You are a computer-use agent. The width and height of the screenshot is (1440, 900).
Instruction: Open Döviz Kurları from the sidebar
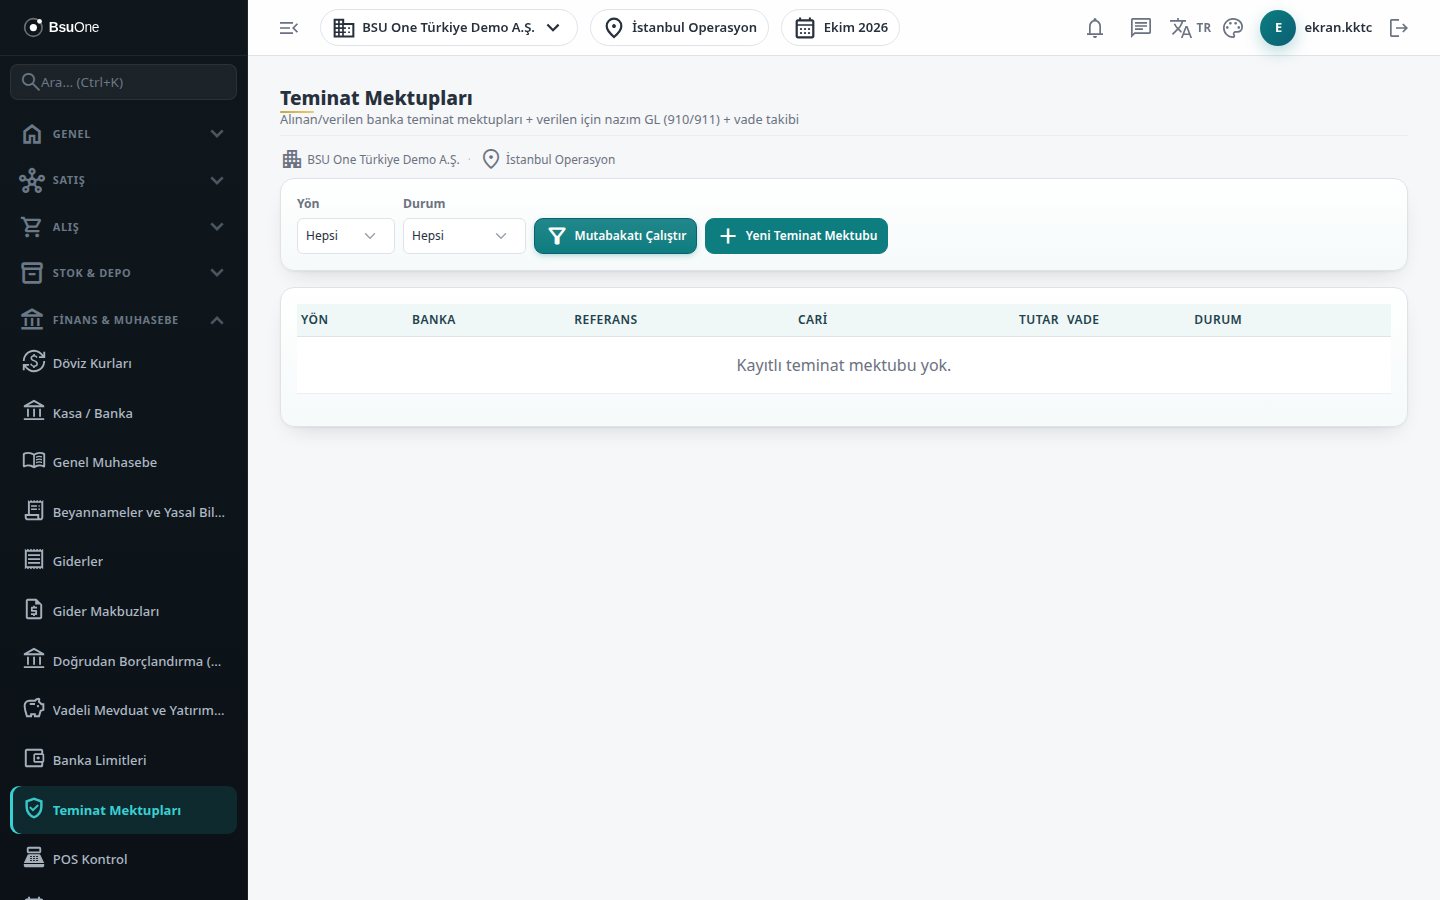[x=124, y=363]
